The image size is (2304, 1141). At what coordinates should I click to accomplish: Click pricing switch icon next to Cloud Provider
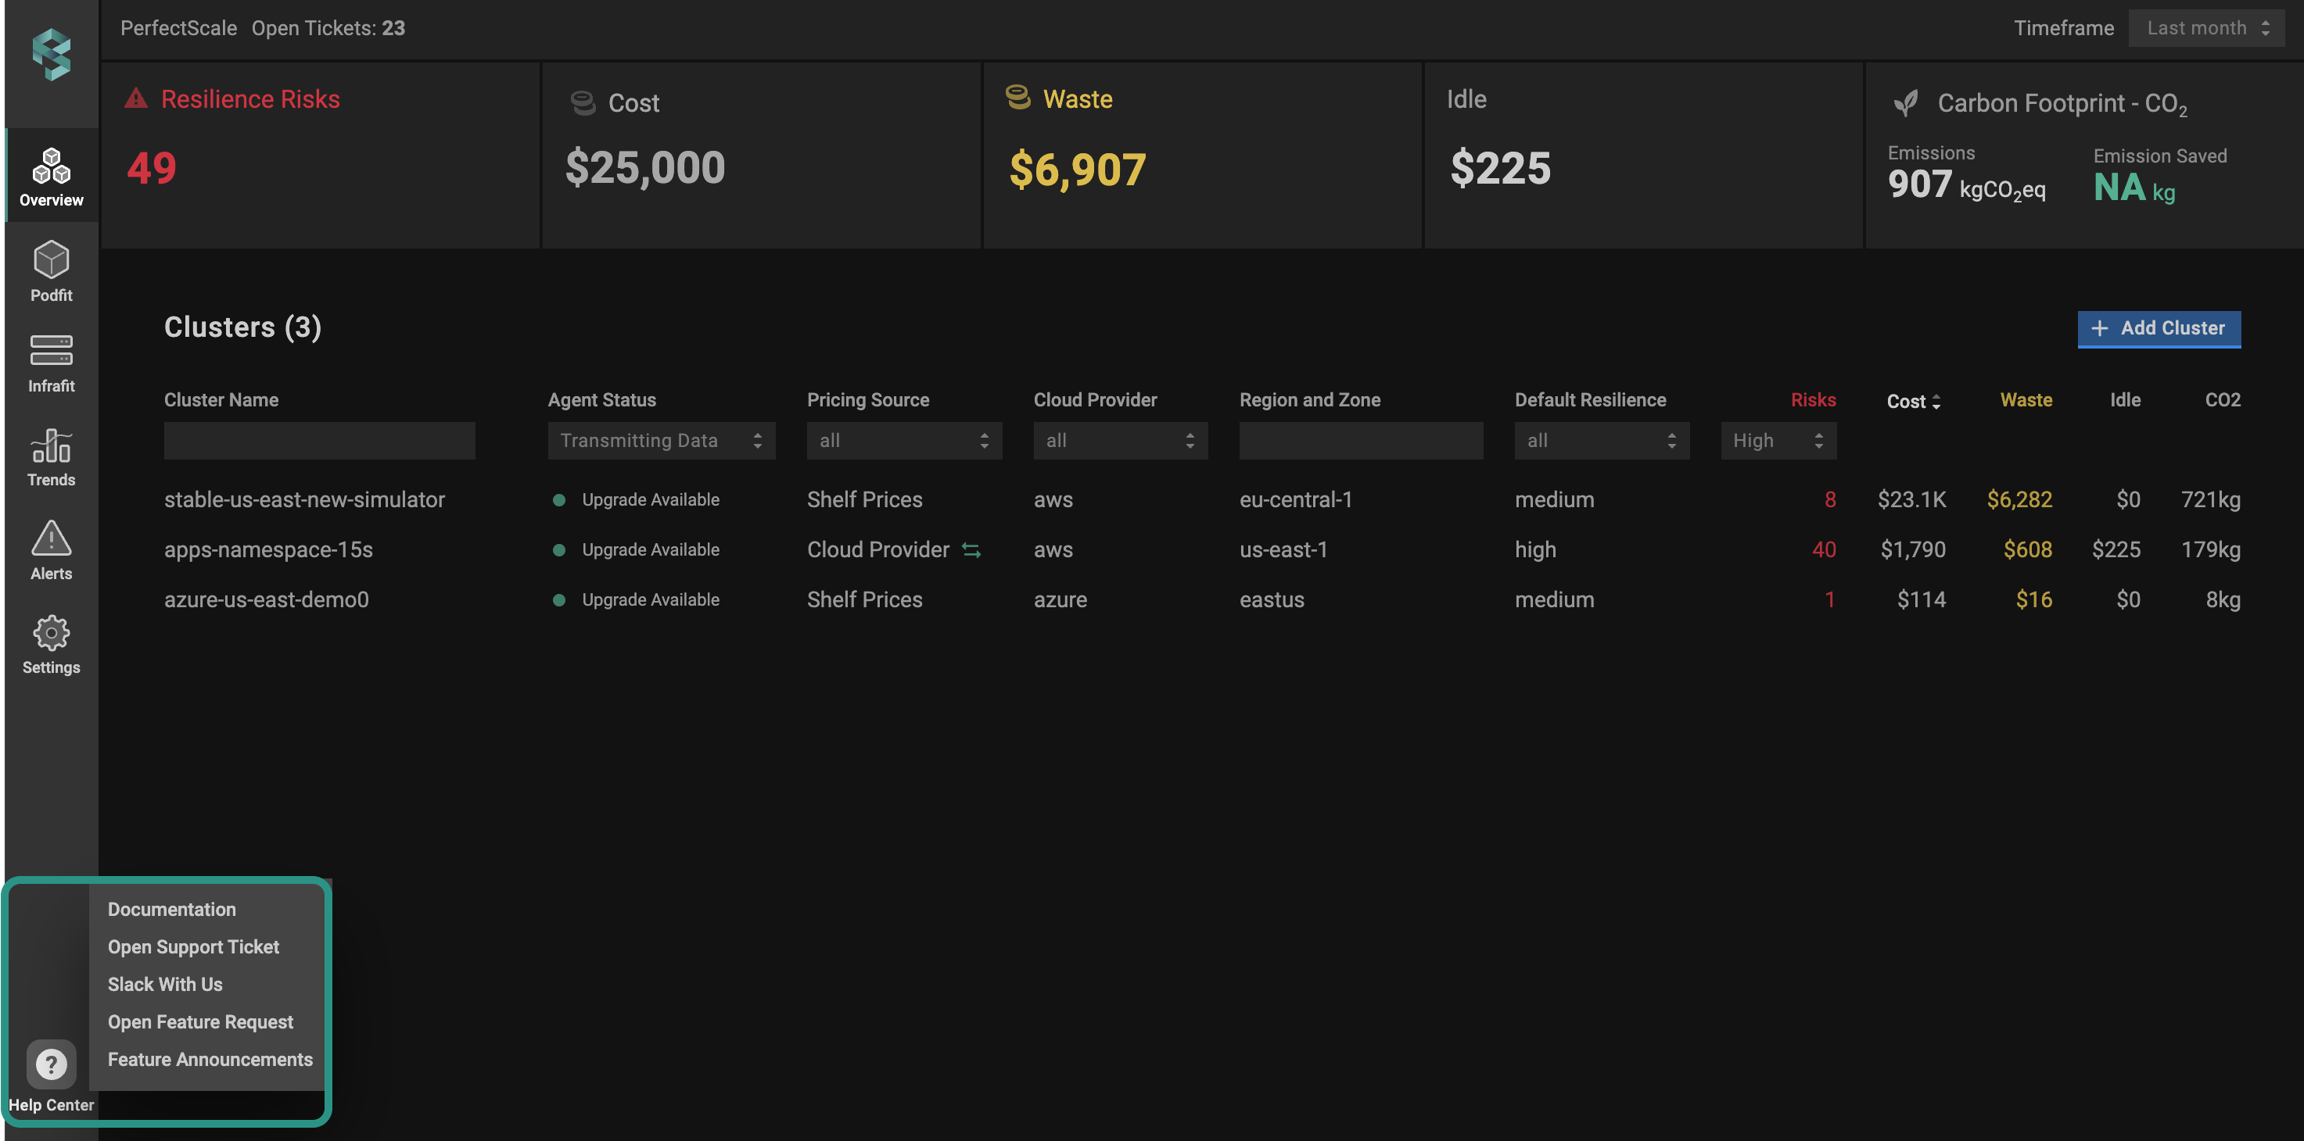pos(971,550)
